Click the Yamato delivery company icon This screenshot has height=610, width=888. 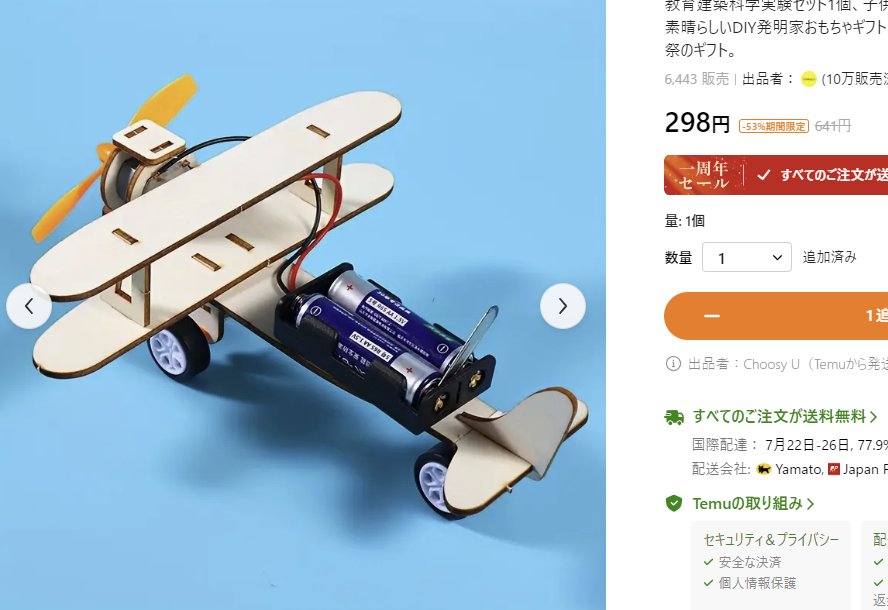[x=764, y=469]
